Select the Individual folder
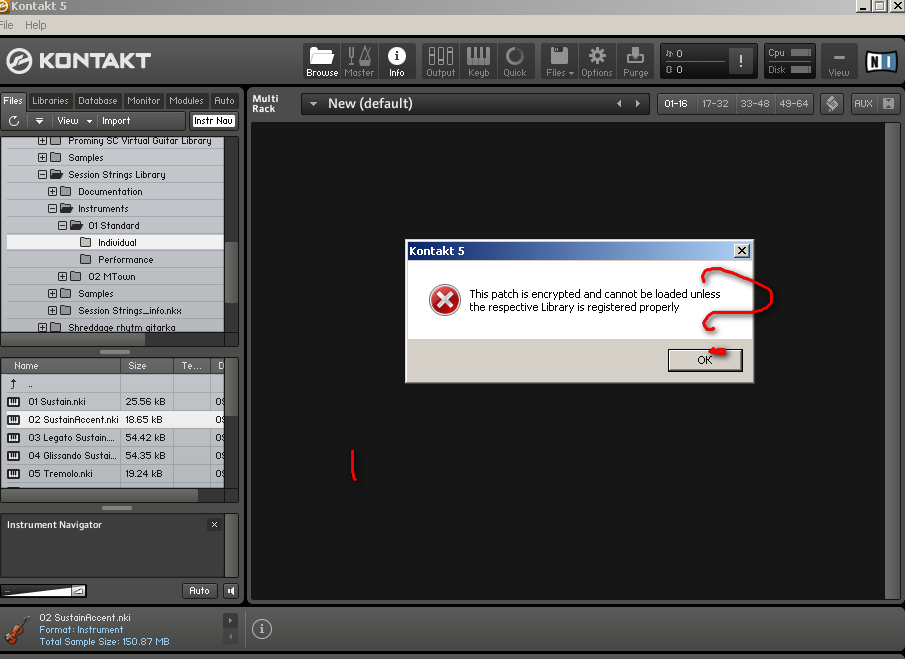Image resolution: width=905 pixels, height=659 pixels. (x=115, y=242)
